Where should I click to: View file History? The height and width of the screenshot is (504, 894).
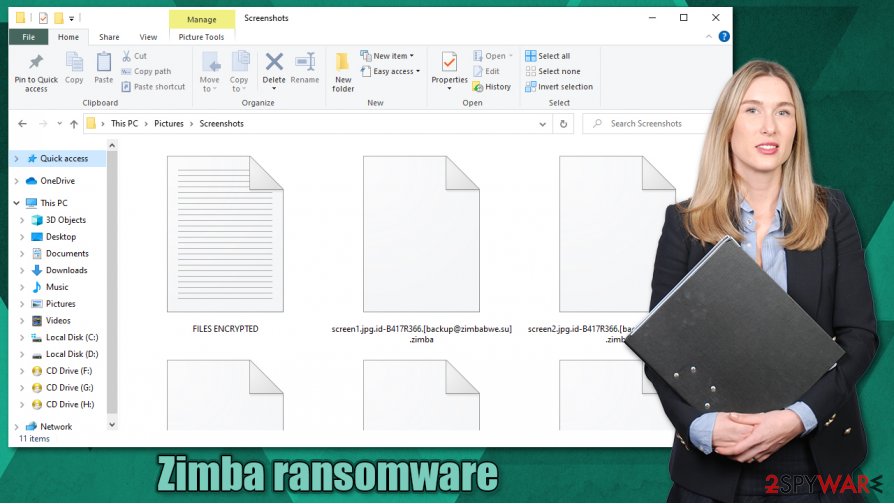click(x=491, y=87)
